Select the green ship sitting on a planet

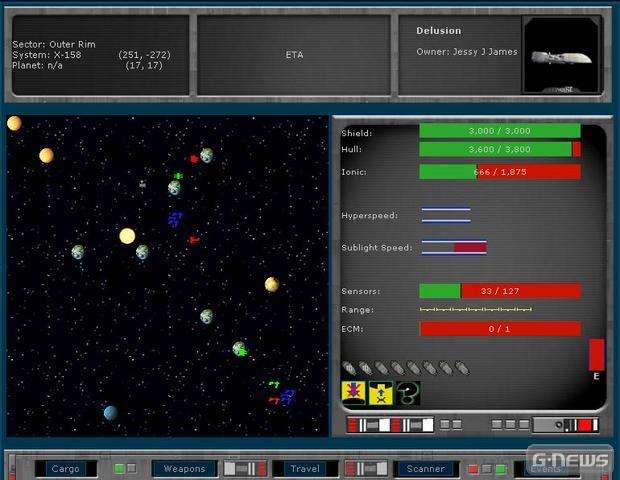[242, 351]
